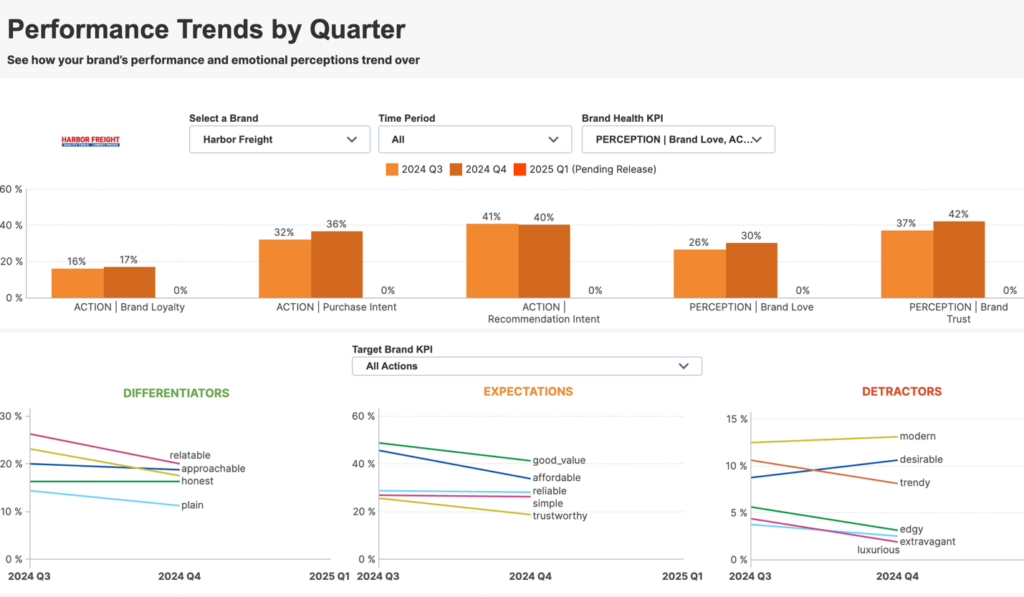Click the 'affordable' line label

point(556,478)
